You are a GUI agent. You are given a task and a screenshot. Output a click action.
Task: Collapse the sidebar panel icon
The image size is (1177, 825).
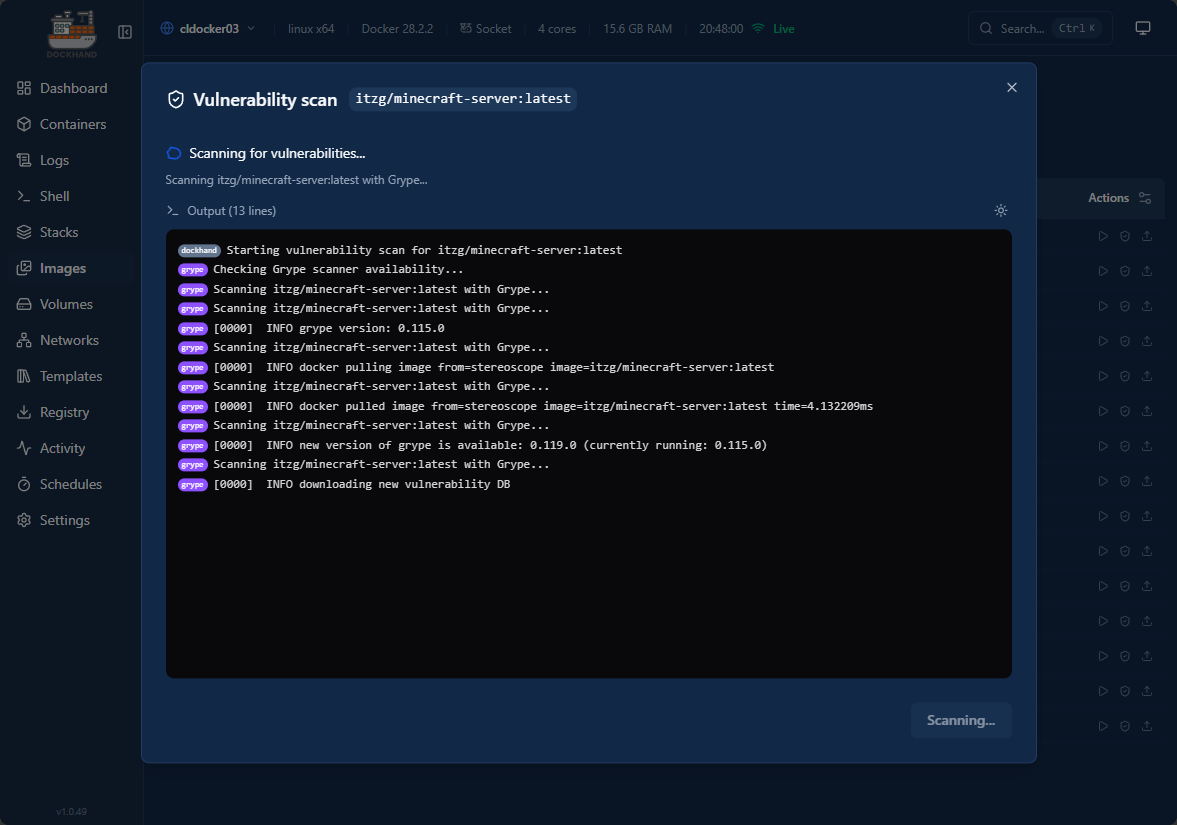(125, 32)
